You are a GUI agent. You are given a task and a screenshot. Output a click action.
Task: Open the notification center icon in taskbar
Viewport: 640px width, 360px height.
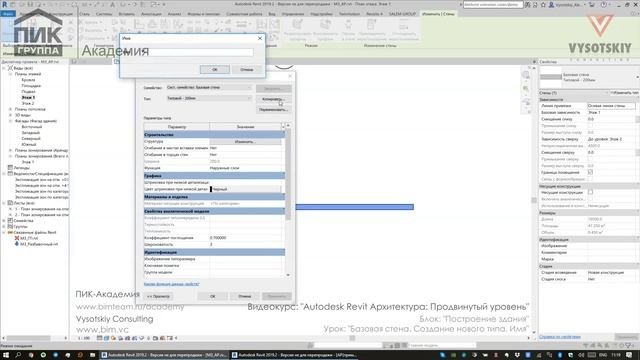pyautogui.click(x=630, y=355)
